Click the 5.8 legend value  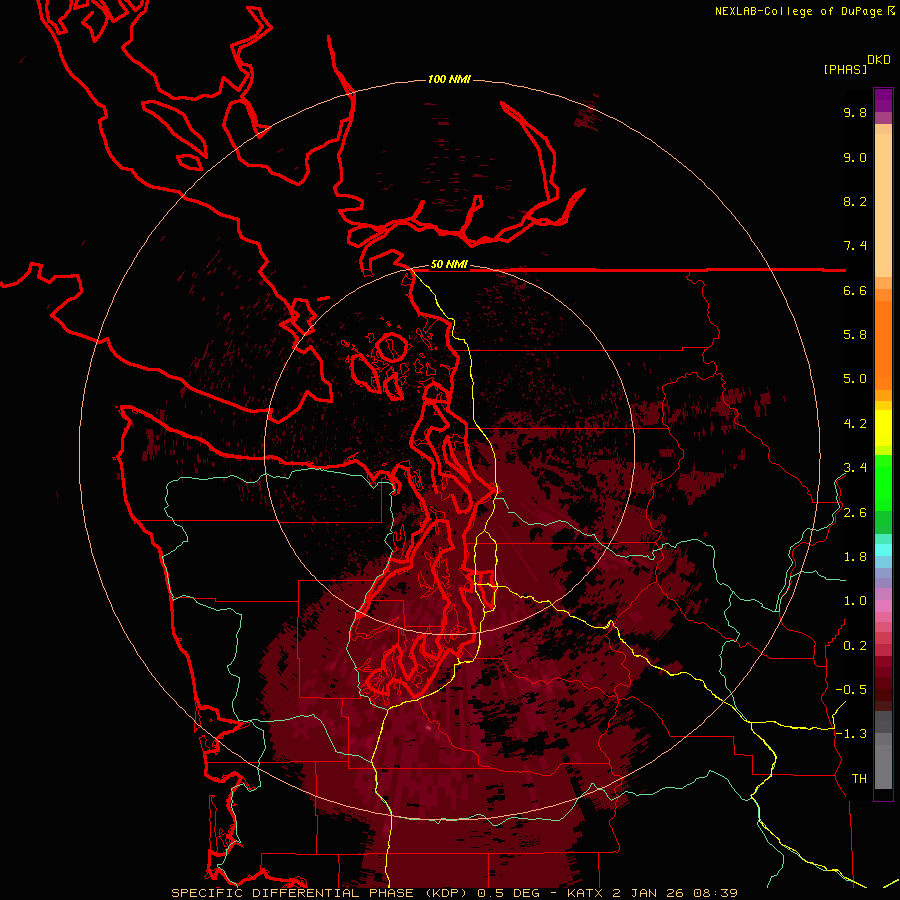coord(855,335)
